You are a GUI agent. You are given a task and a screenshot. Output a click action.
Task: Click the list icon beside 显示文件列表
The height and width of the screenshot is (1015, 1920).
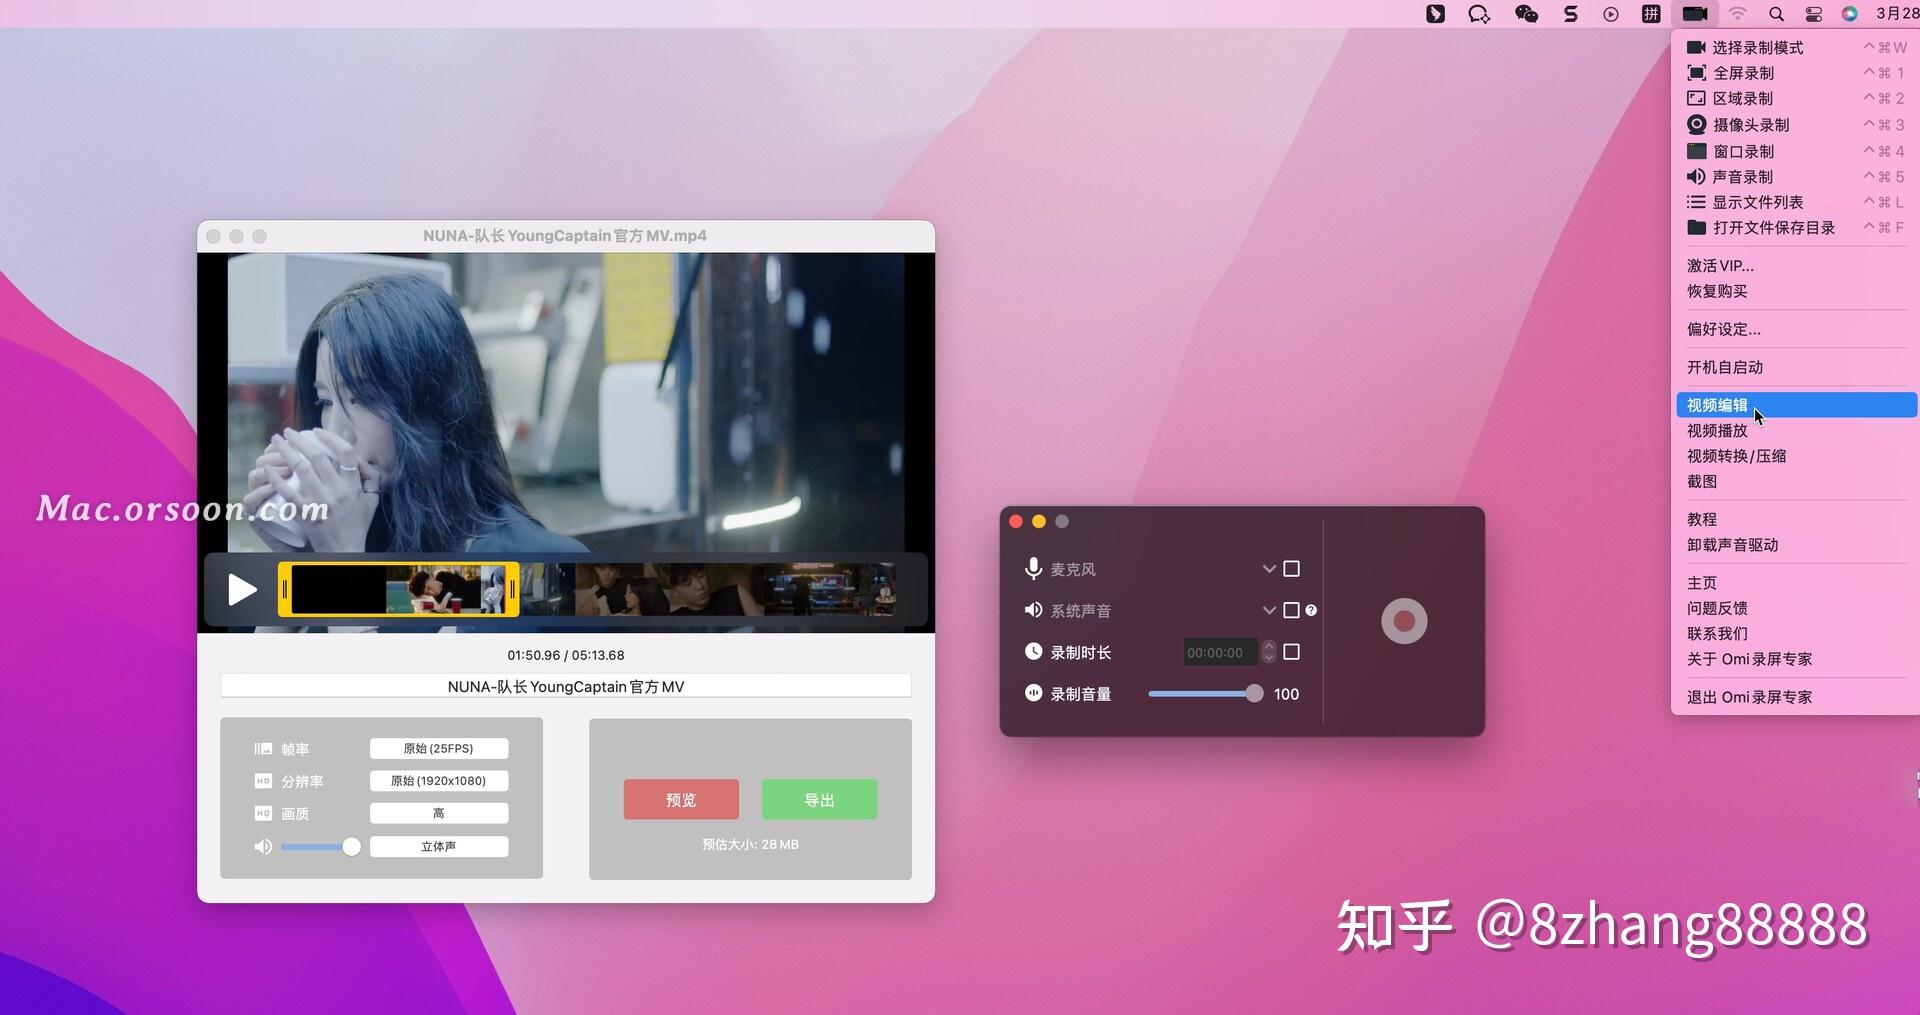point(1696,202)
